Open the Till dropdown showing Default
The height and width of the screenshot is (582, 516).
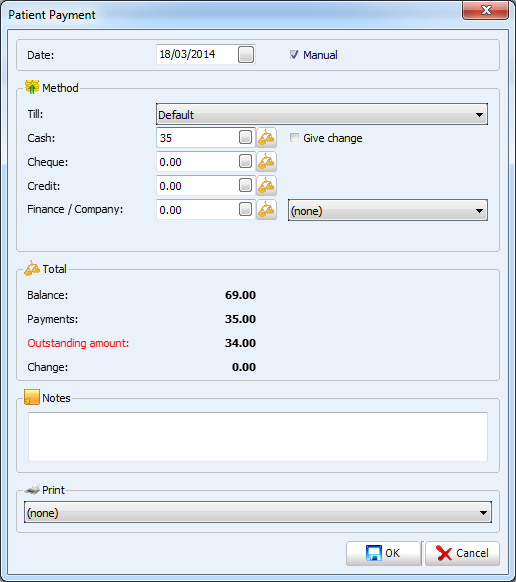(322, 114)
